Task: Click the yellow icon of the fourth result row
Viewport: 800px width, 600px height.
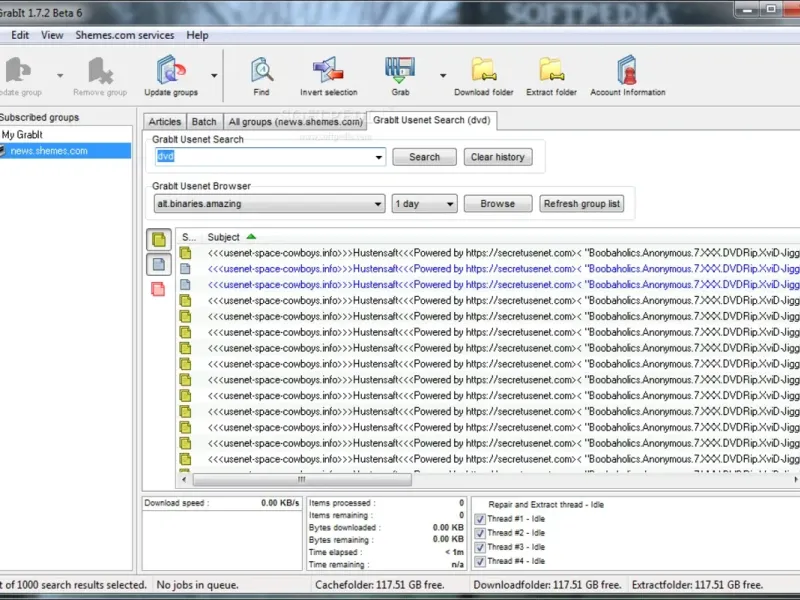Action: [x=185, y=301]
